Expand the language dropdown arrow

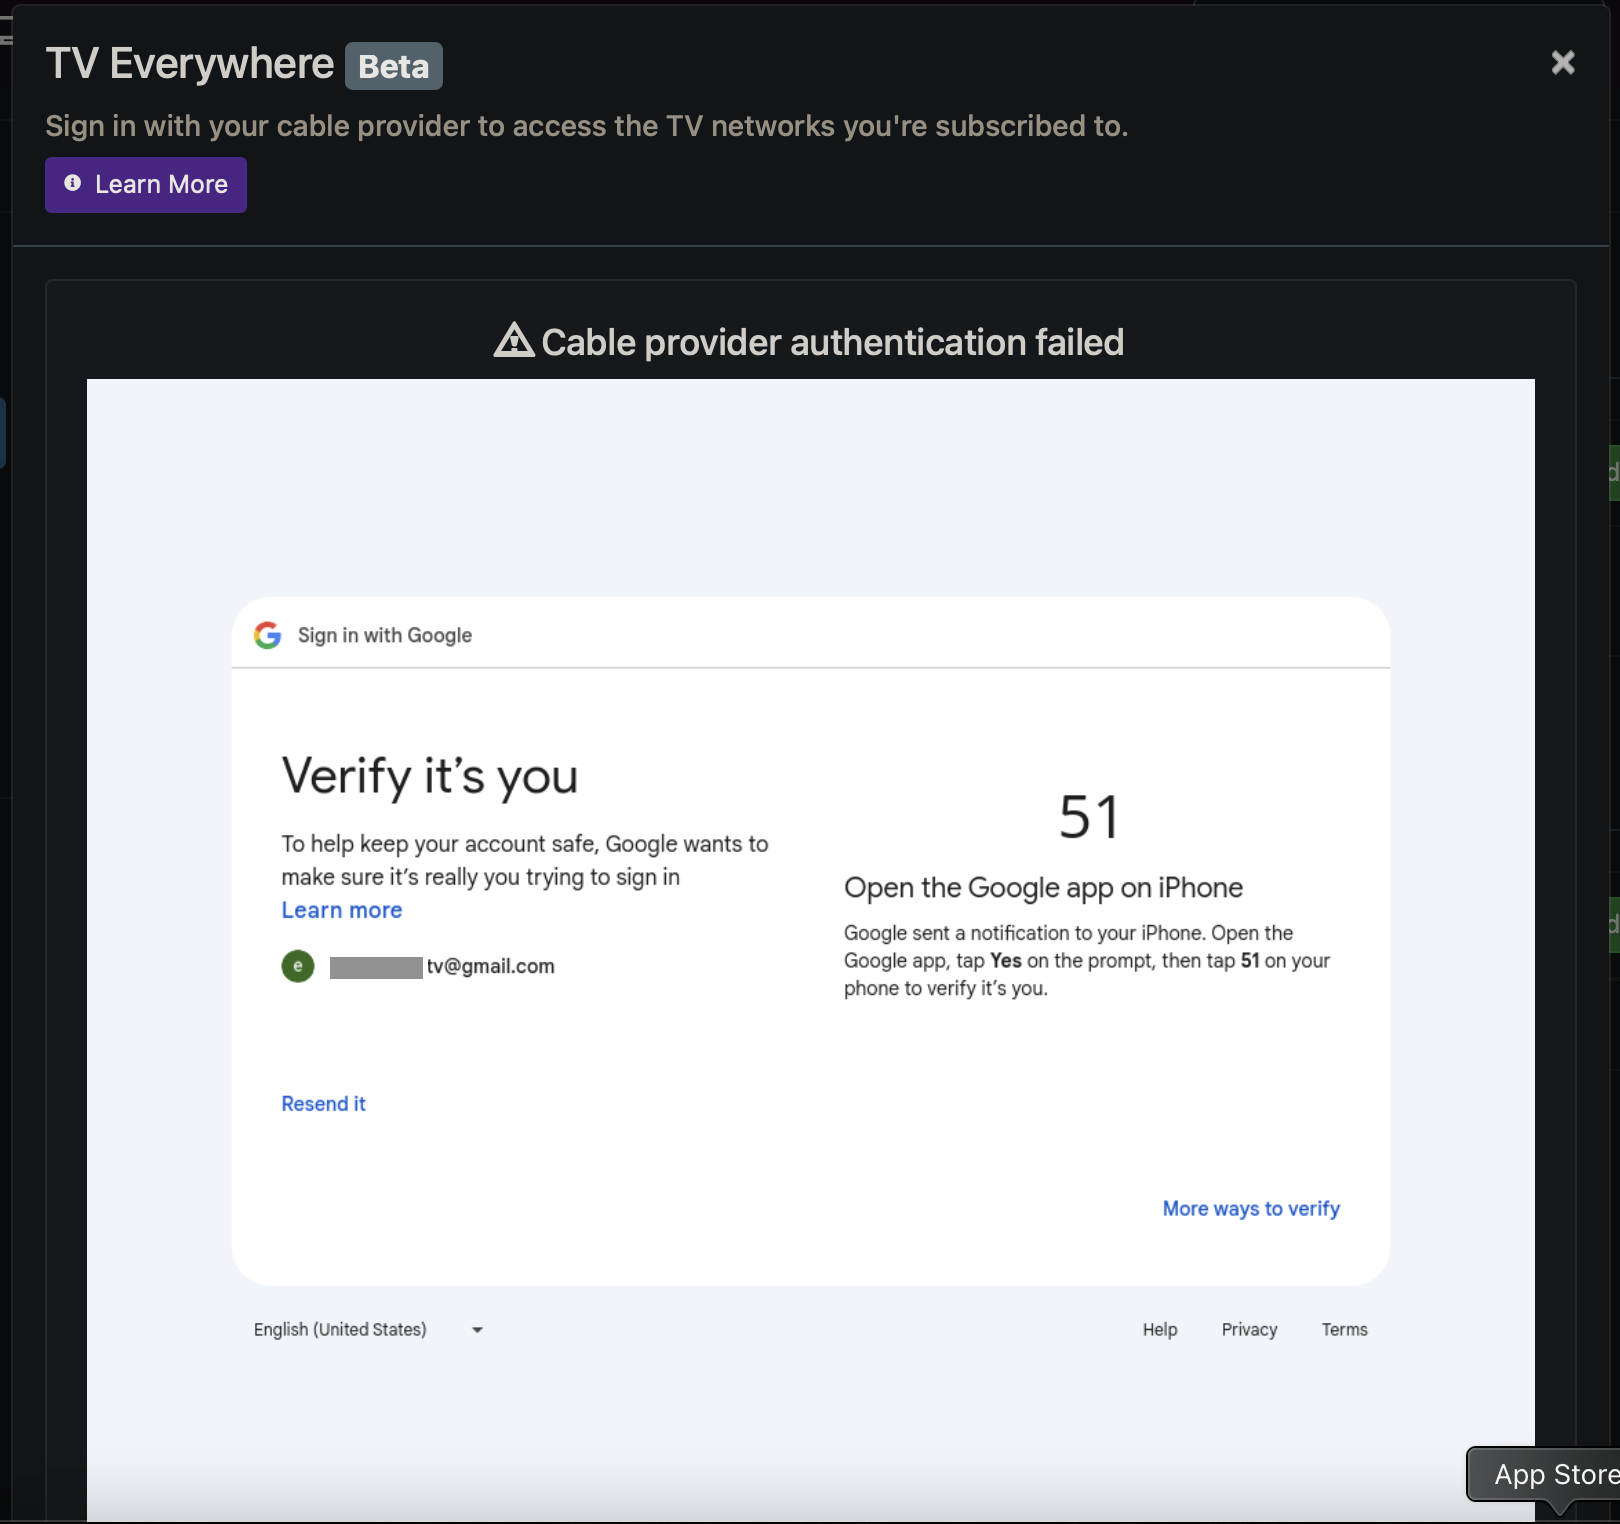tap(478, 1330)
